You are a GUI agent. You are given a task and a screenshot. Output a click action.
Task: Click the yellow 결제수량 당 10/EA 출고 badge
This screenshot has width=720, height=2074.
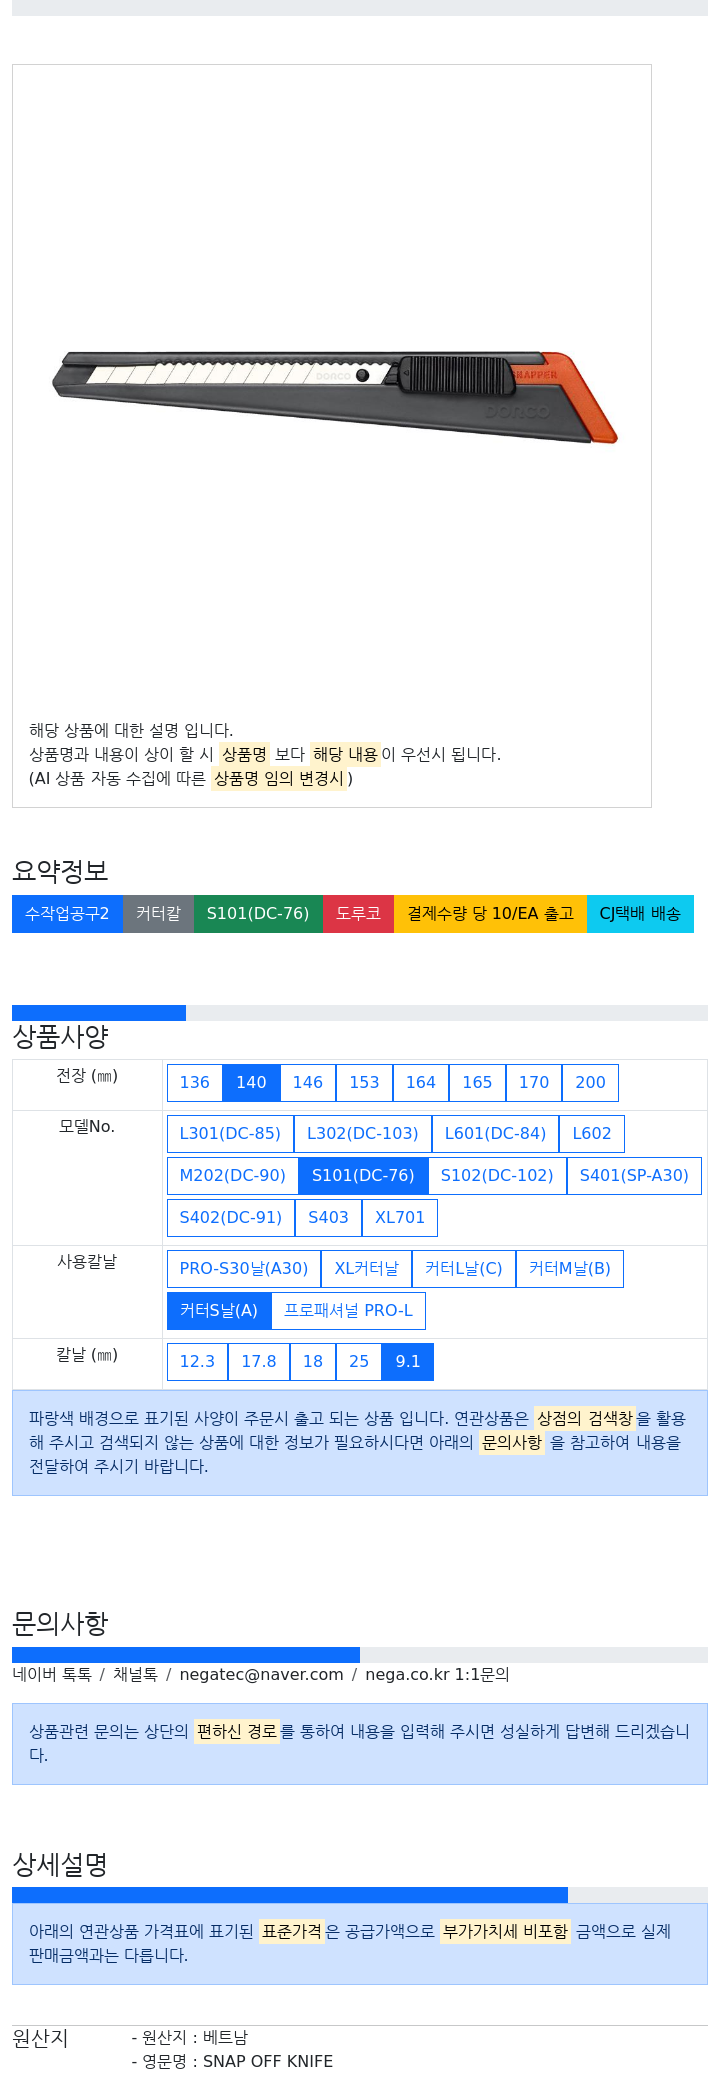490,914
